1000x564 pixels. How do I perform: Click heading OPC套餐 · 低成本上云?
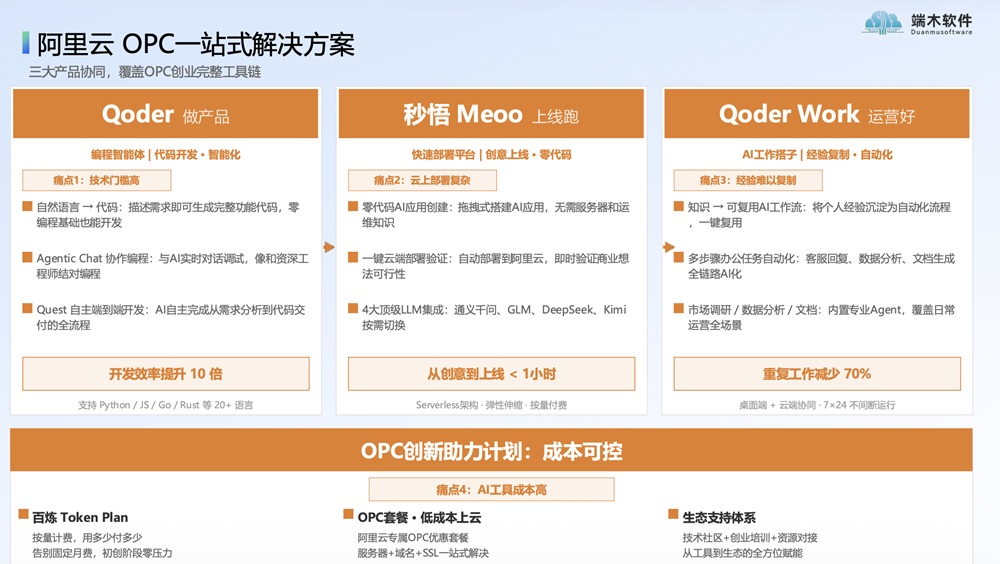[419, 517]
